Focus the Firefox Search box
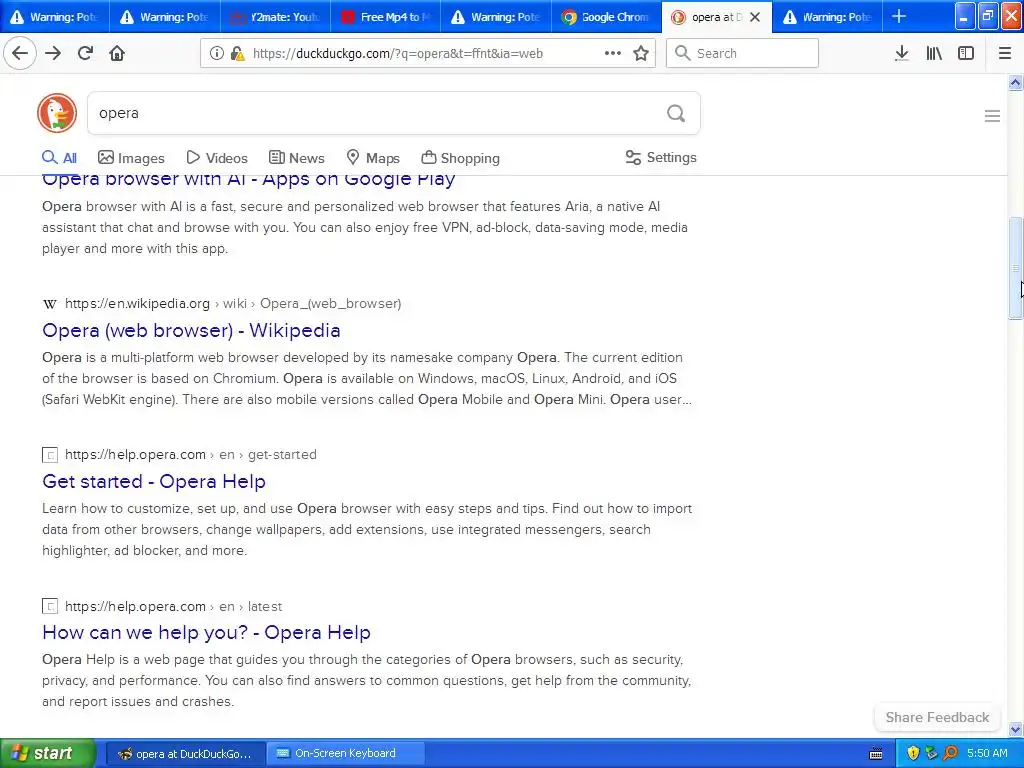This screenshot has width=1024, height=768. (742, 53)
